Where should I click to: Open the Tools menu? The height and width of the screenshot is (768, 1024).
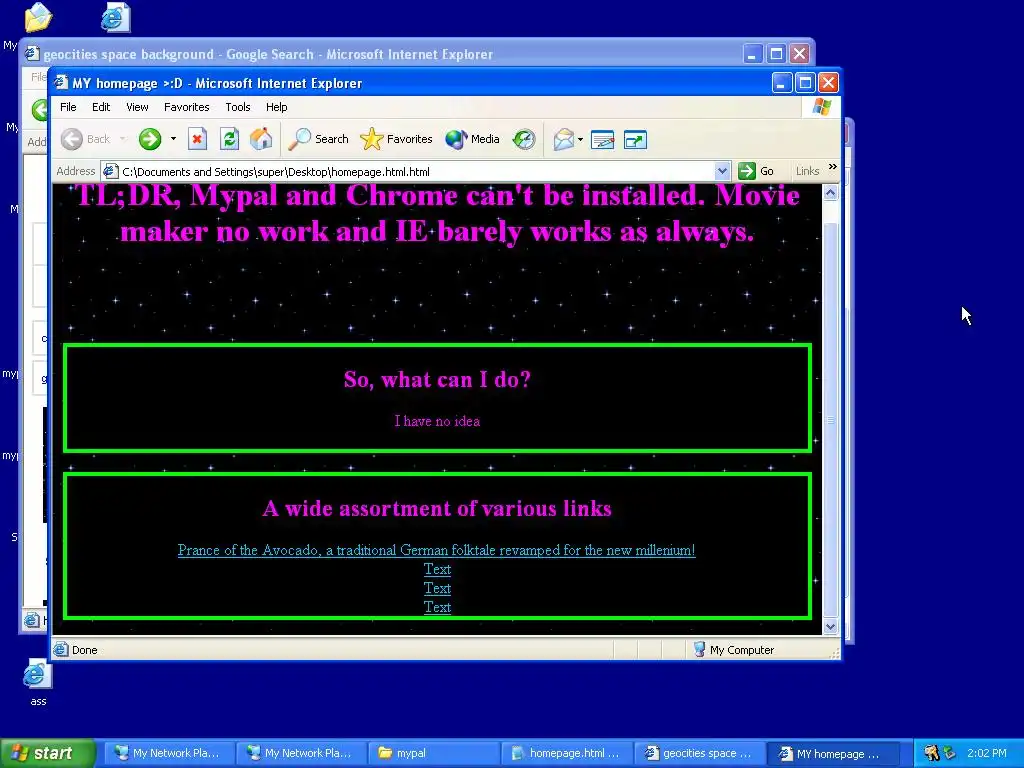[x=238, y=107]
